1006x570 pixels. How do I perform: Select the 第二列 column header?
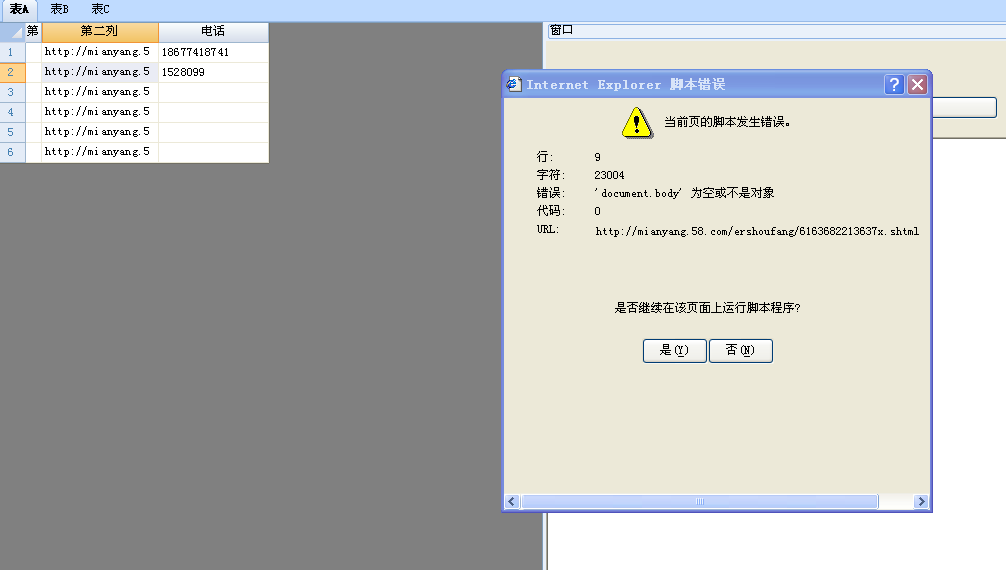99,31
